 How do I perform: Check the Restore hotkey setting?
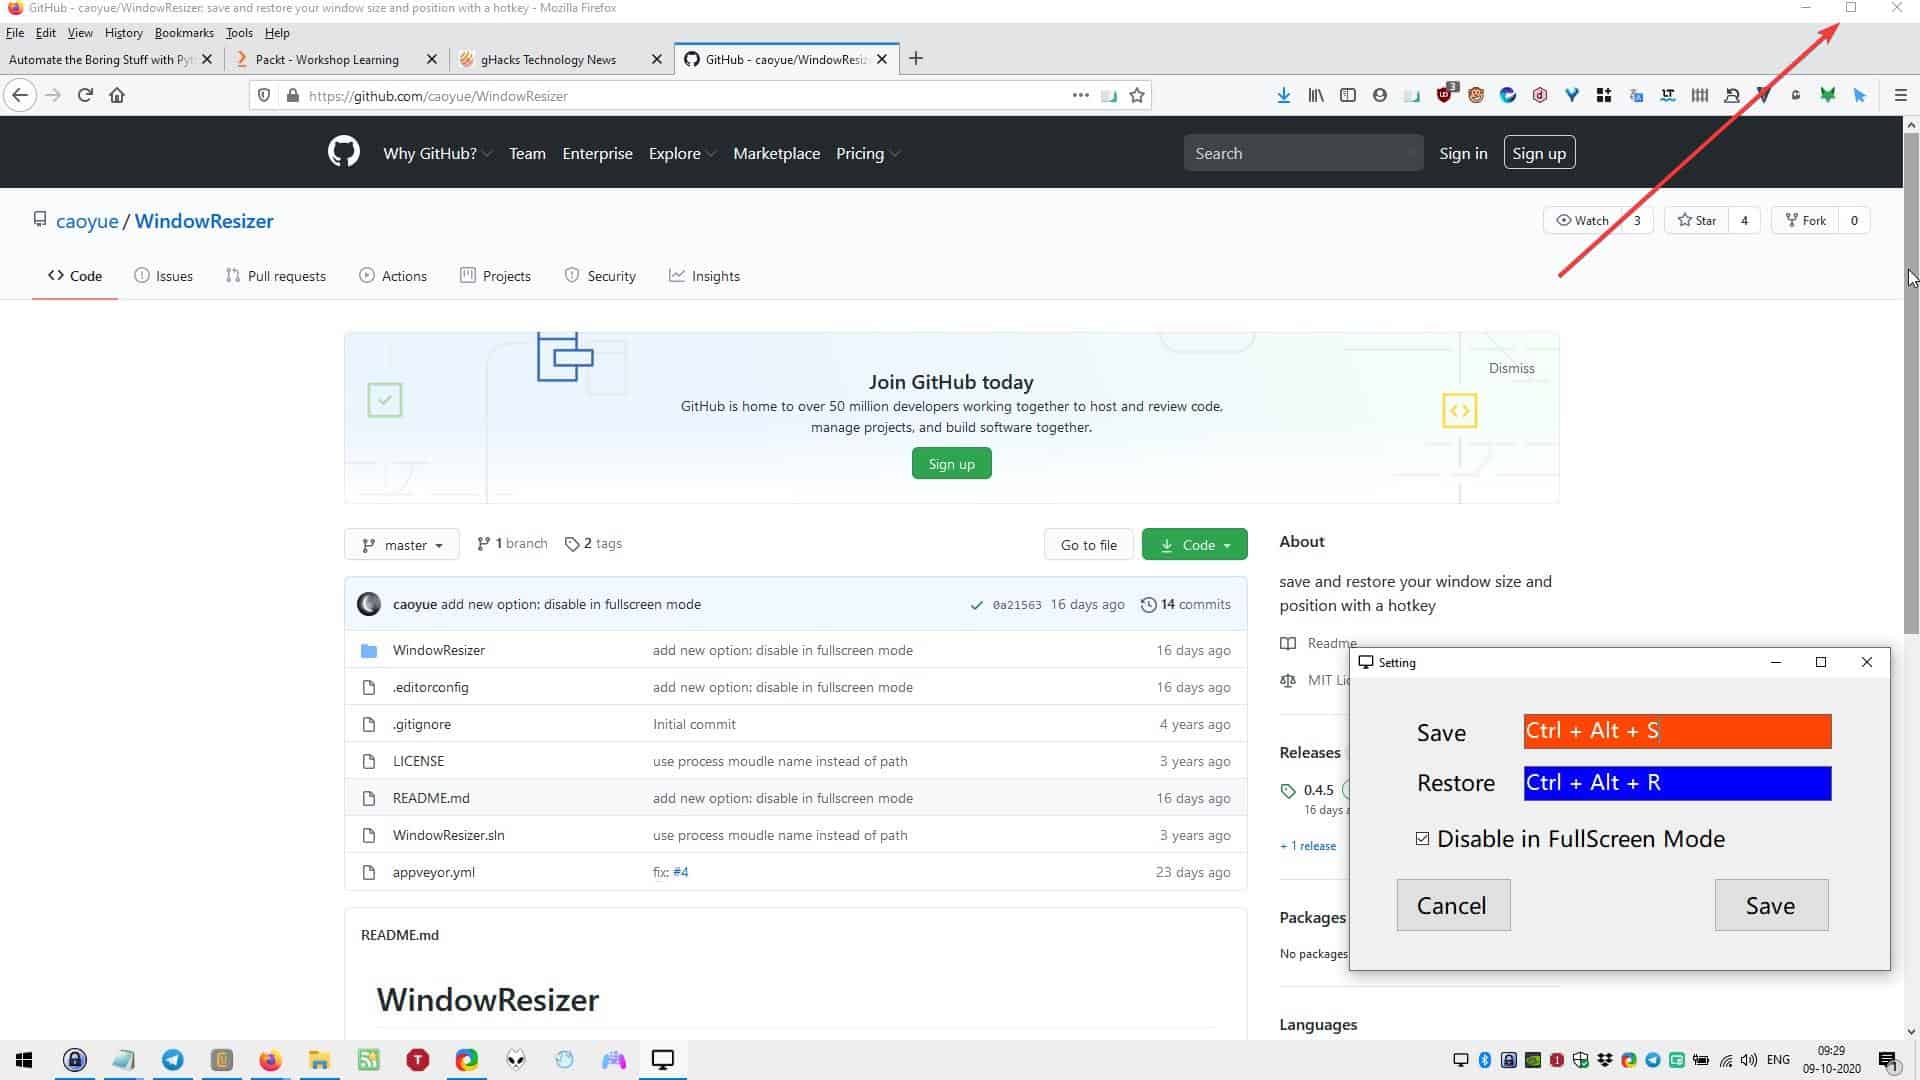[1677, 781]
